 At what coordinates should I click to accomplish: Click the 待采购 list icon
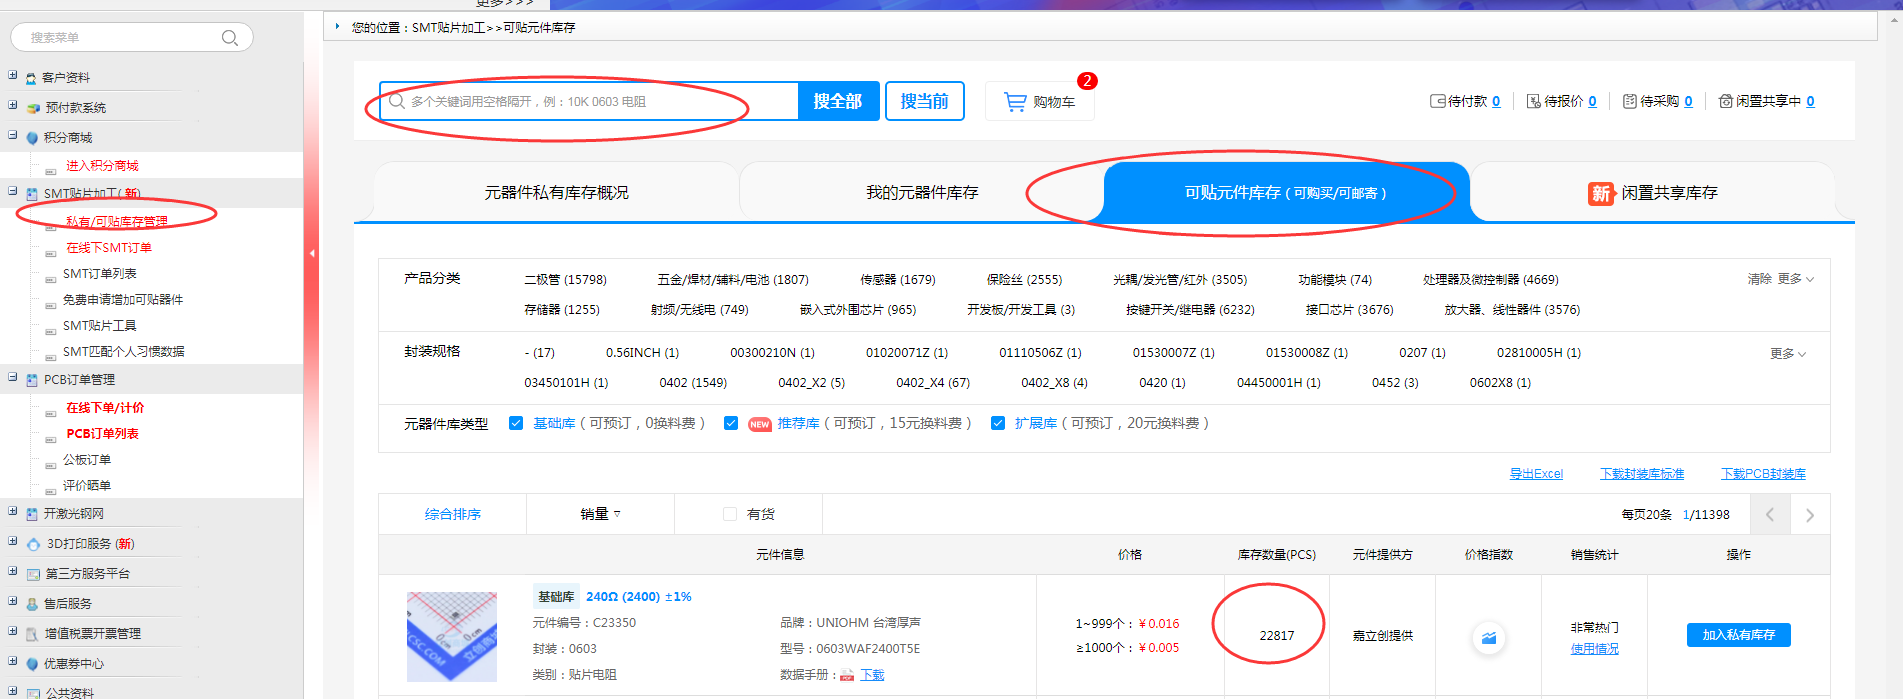[x=1629, y=101]
